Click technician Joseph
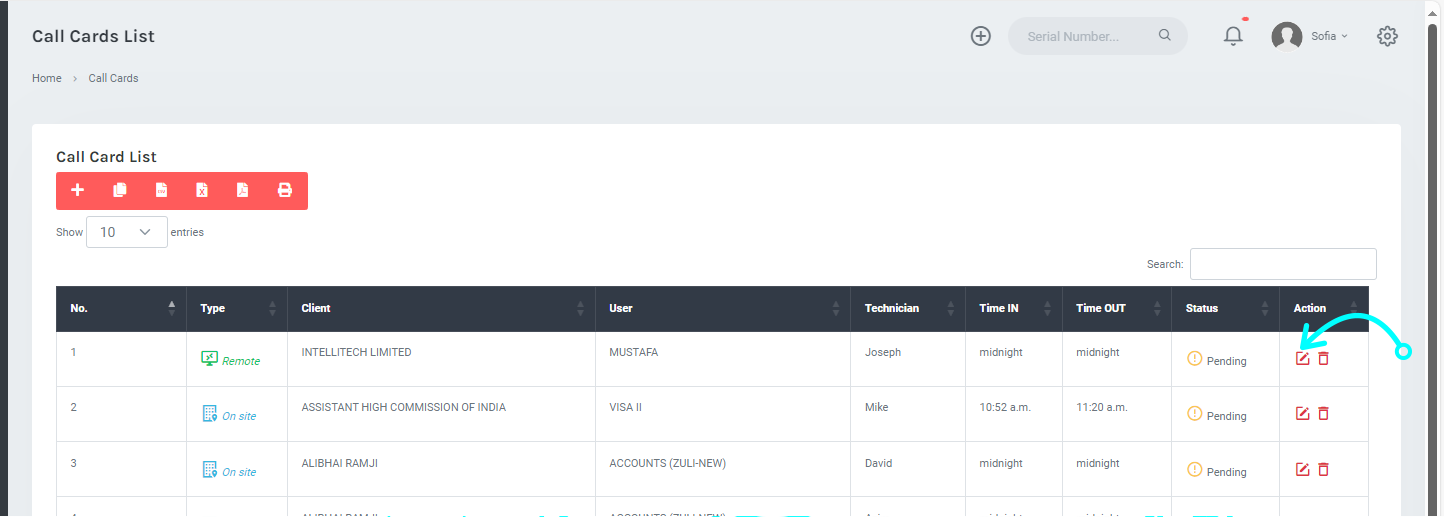This screenshot has width=1444, height=517. (x=883, y=352)
